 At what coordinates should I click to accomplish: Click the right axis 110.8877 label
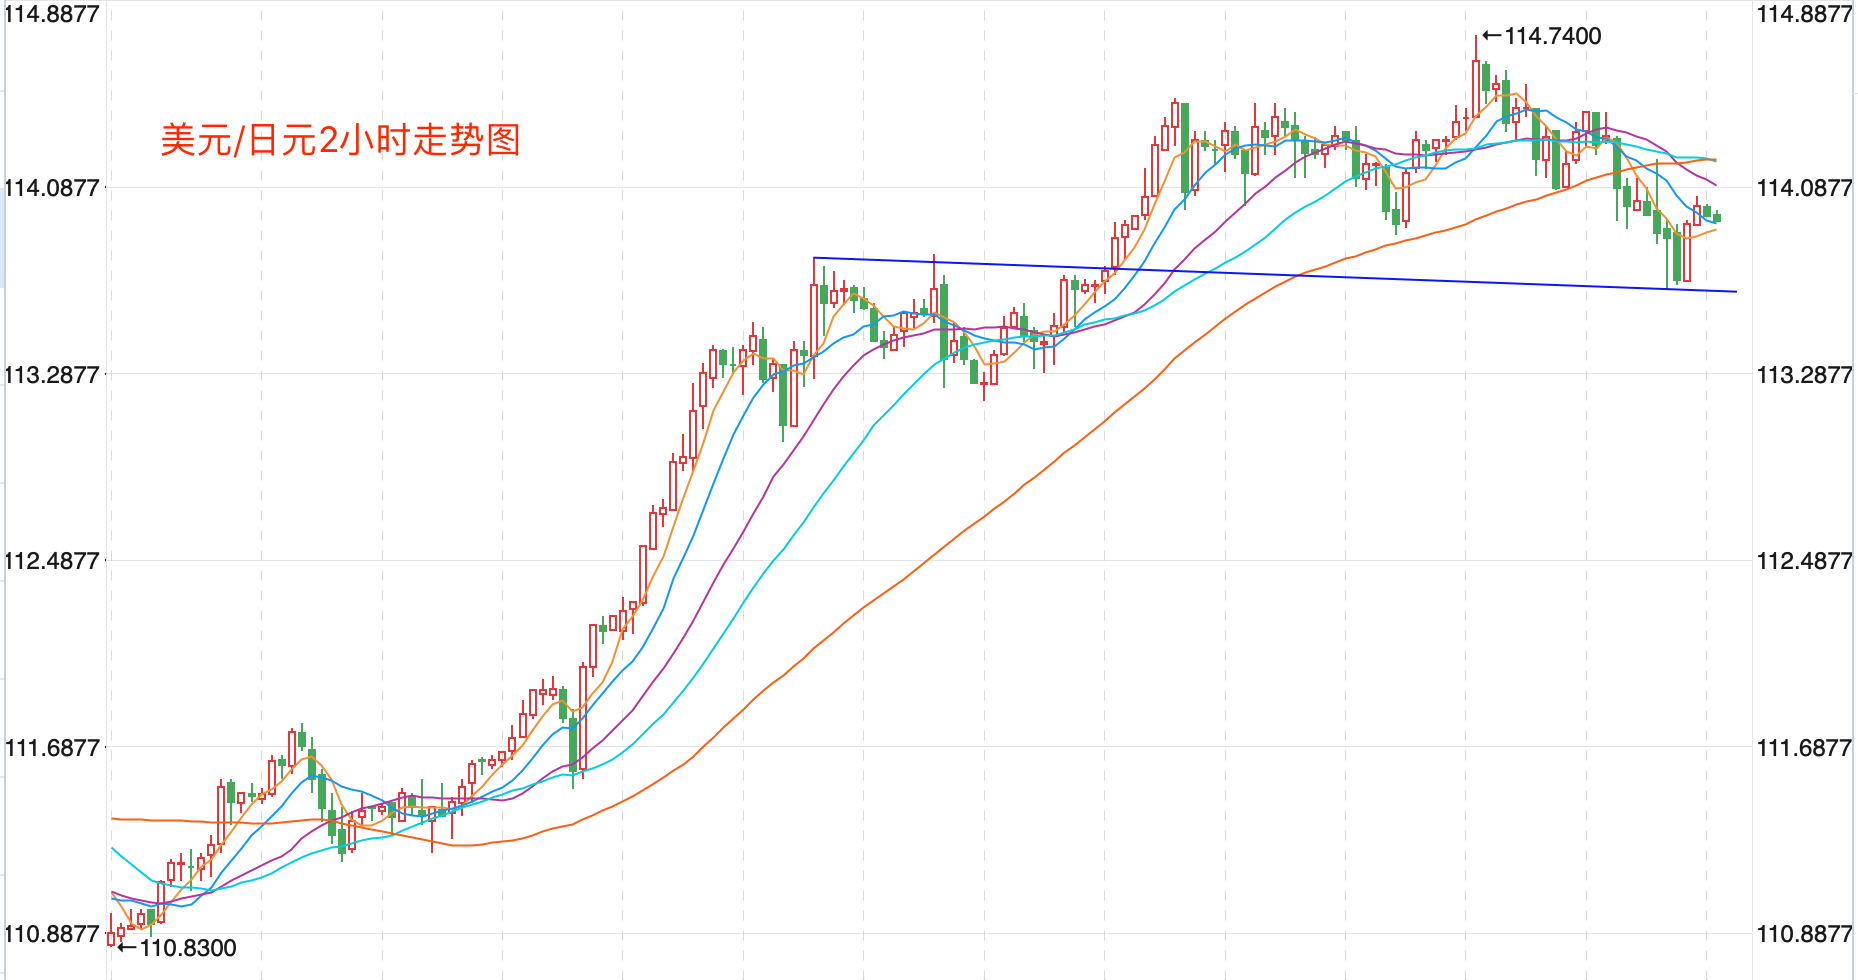(1804, 934)
